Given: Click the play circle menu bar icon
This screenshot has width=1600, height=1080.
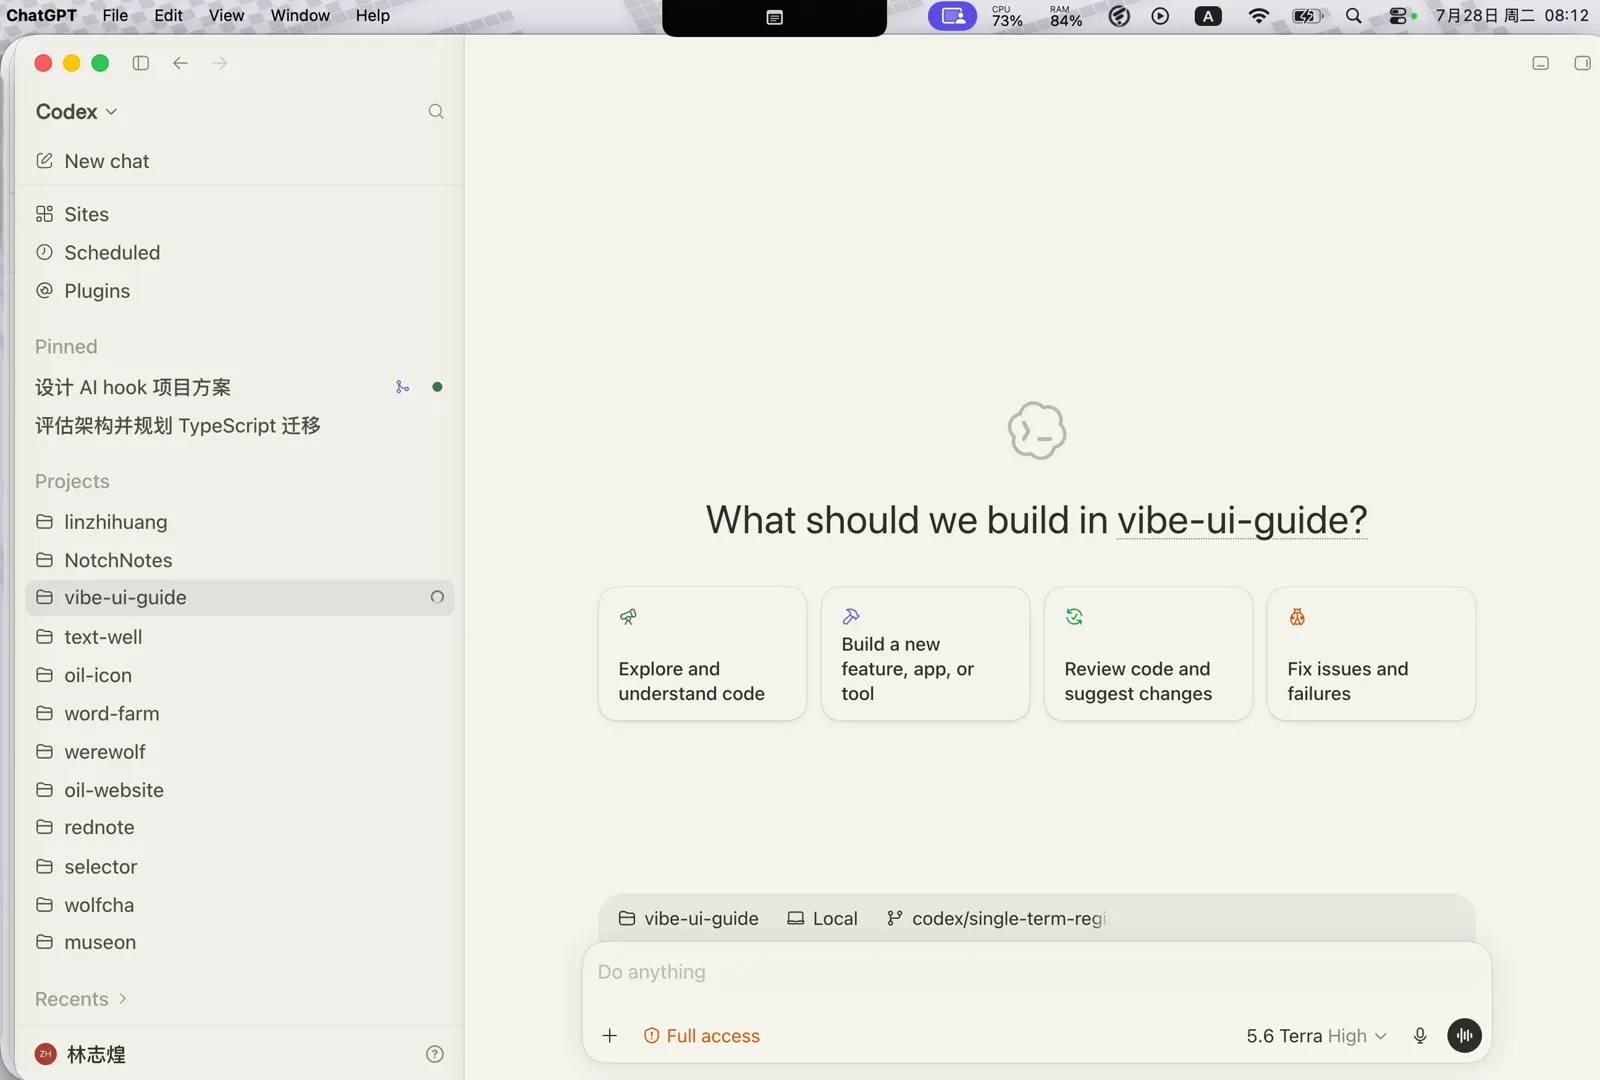Looking at the screenshot, I should click(x=1160, y=16).
